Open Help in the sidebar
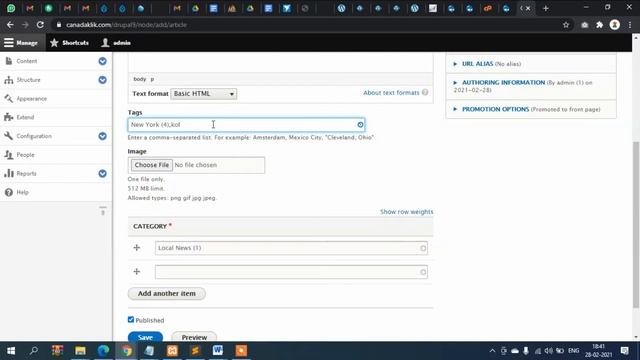The image size is (640, 360). tap(22, 192)
